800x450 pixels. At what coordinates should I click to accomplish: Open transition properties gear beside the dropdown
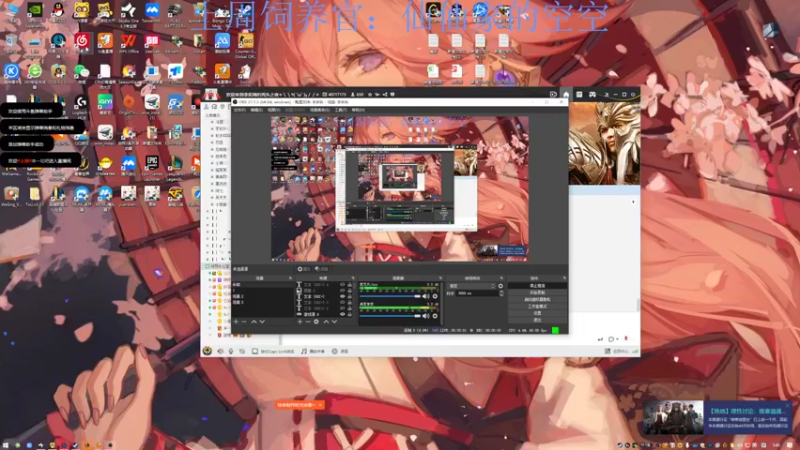point(501,286)
